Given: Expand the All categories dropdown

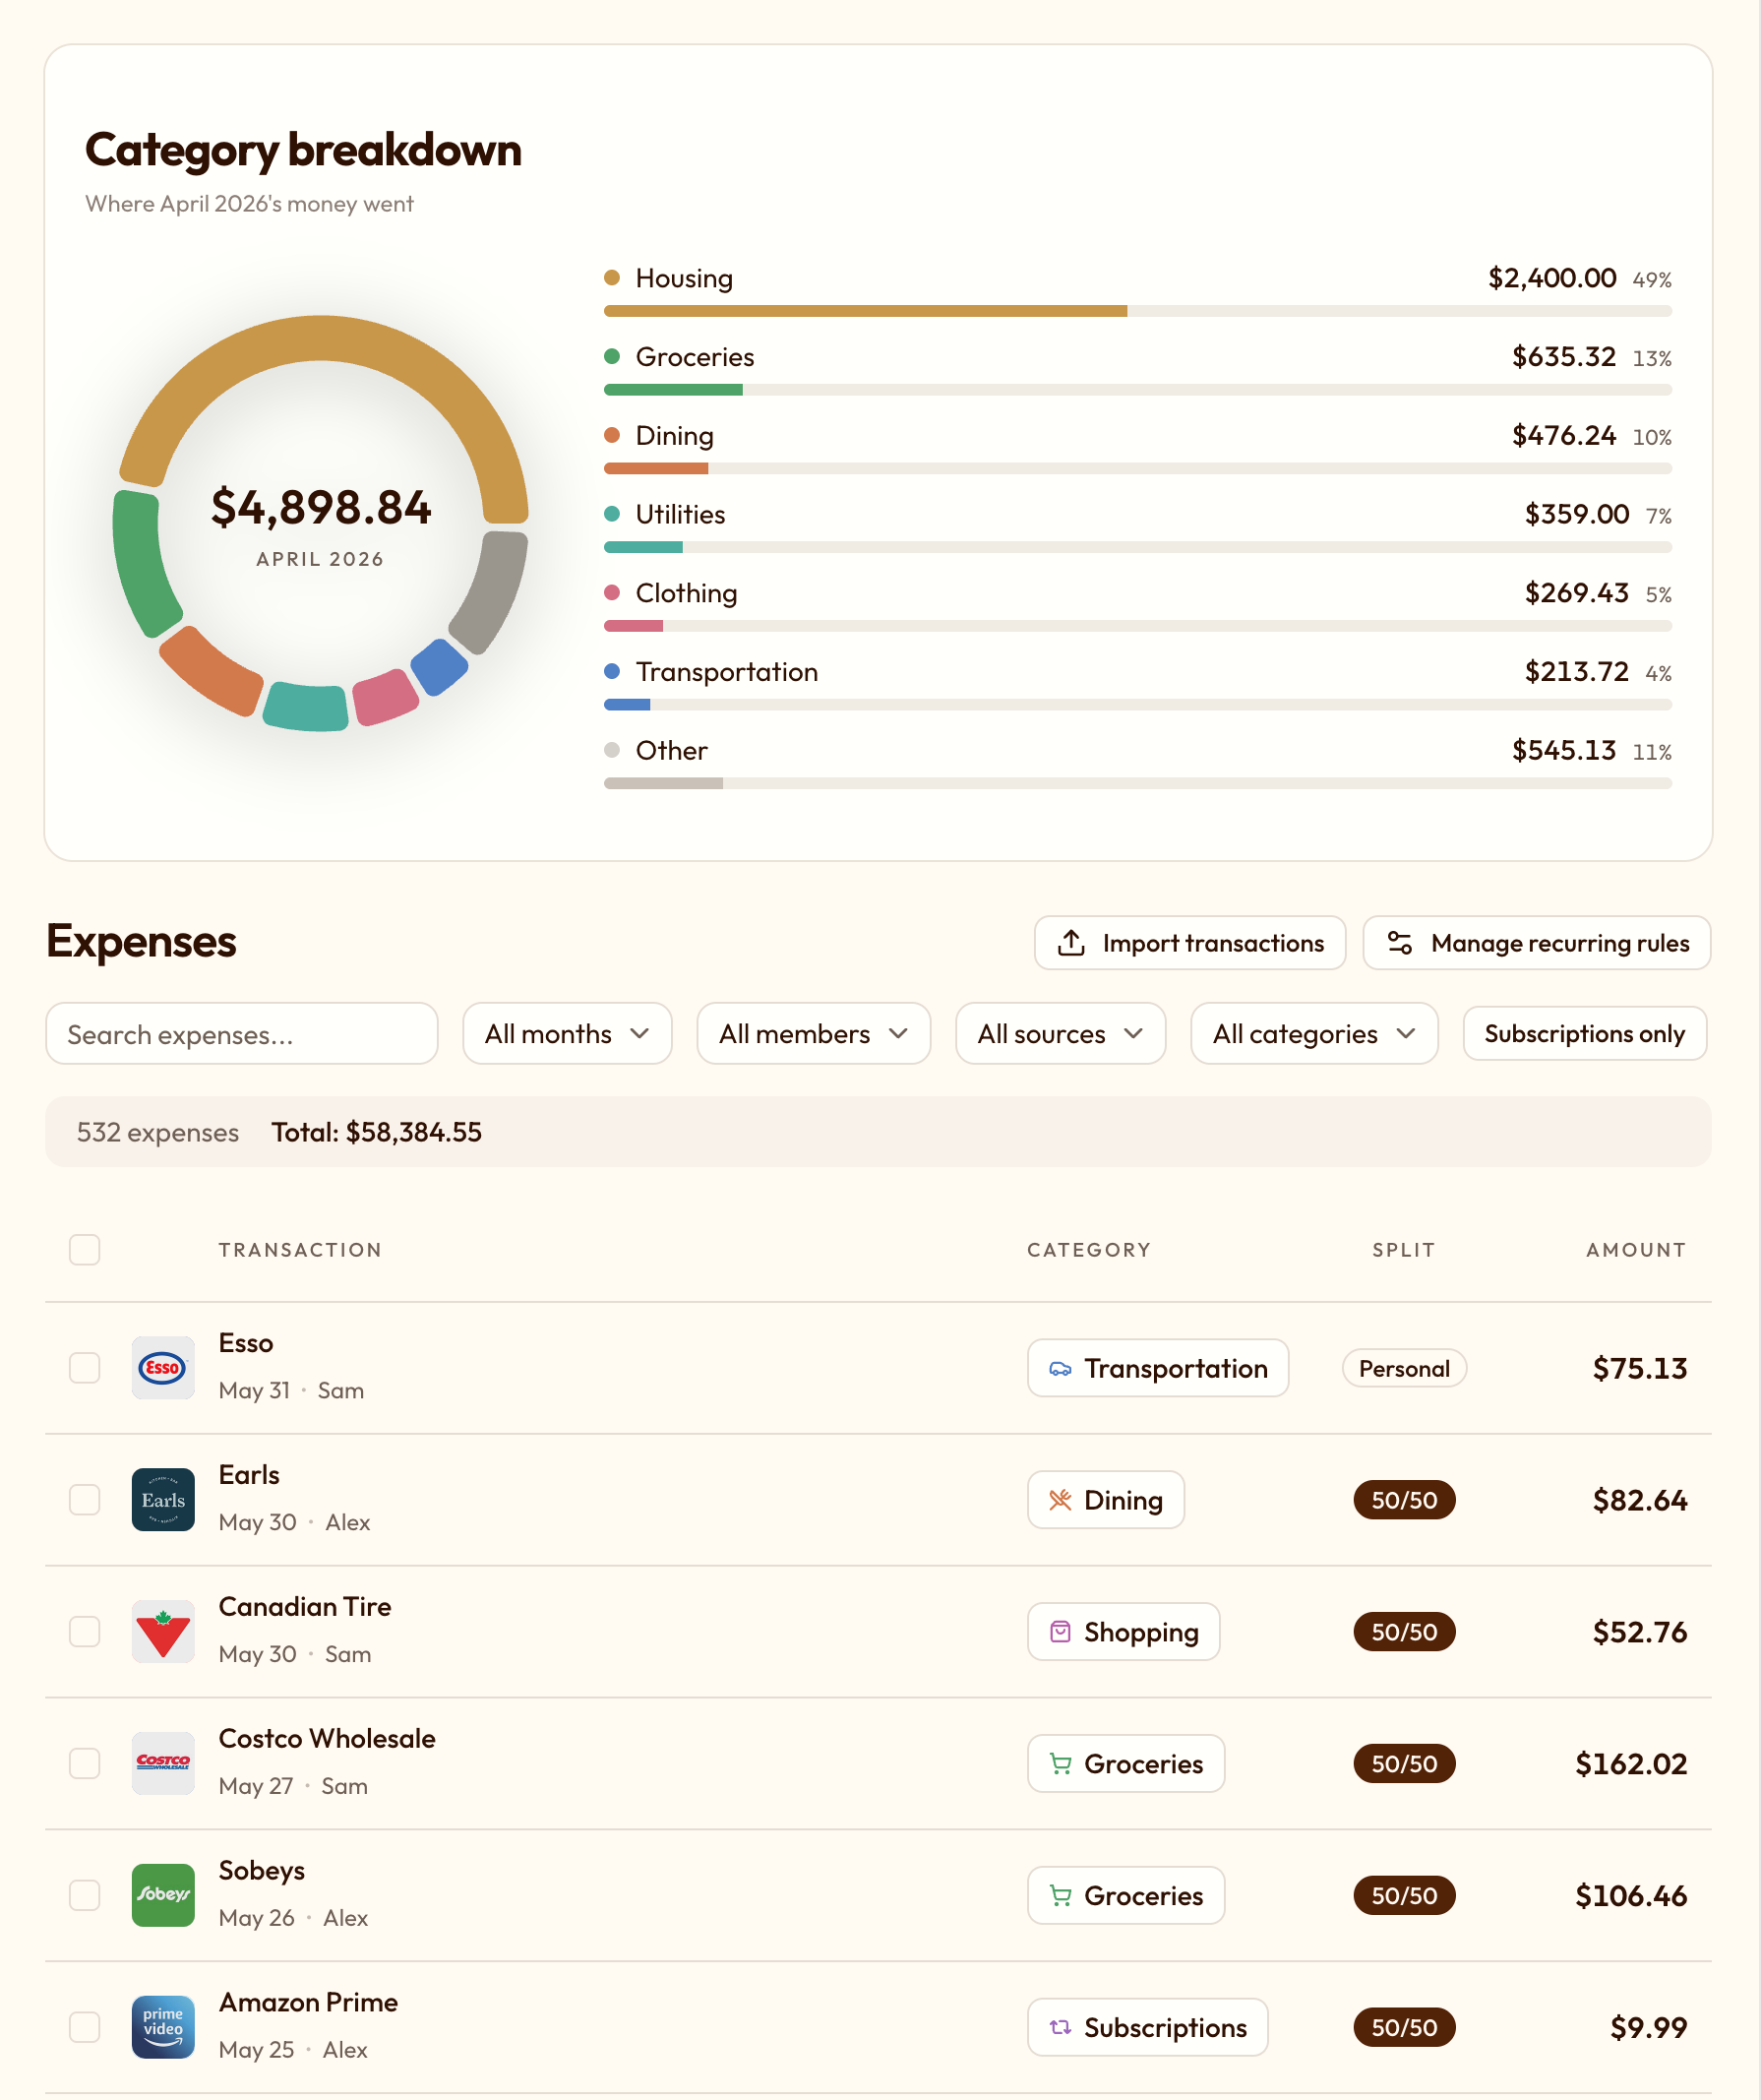Looking at the screenshot, I should tap(1315, 1034).
